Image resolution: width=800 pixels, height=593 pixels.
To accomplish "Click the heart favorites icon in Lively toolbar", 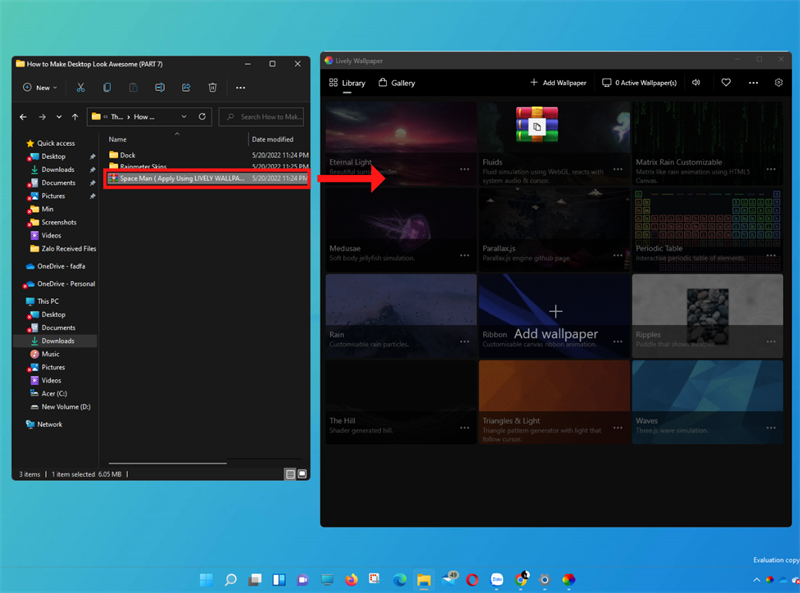I will coord(726,82).
